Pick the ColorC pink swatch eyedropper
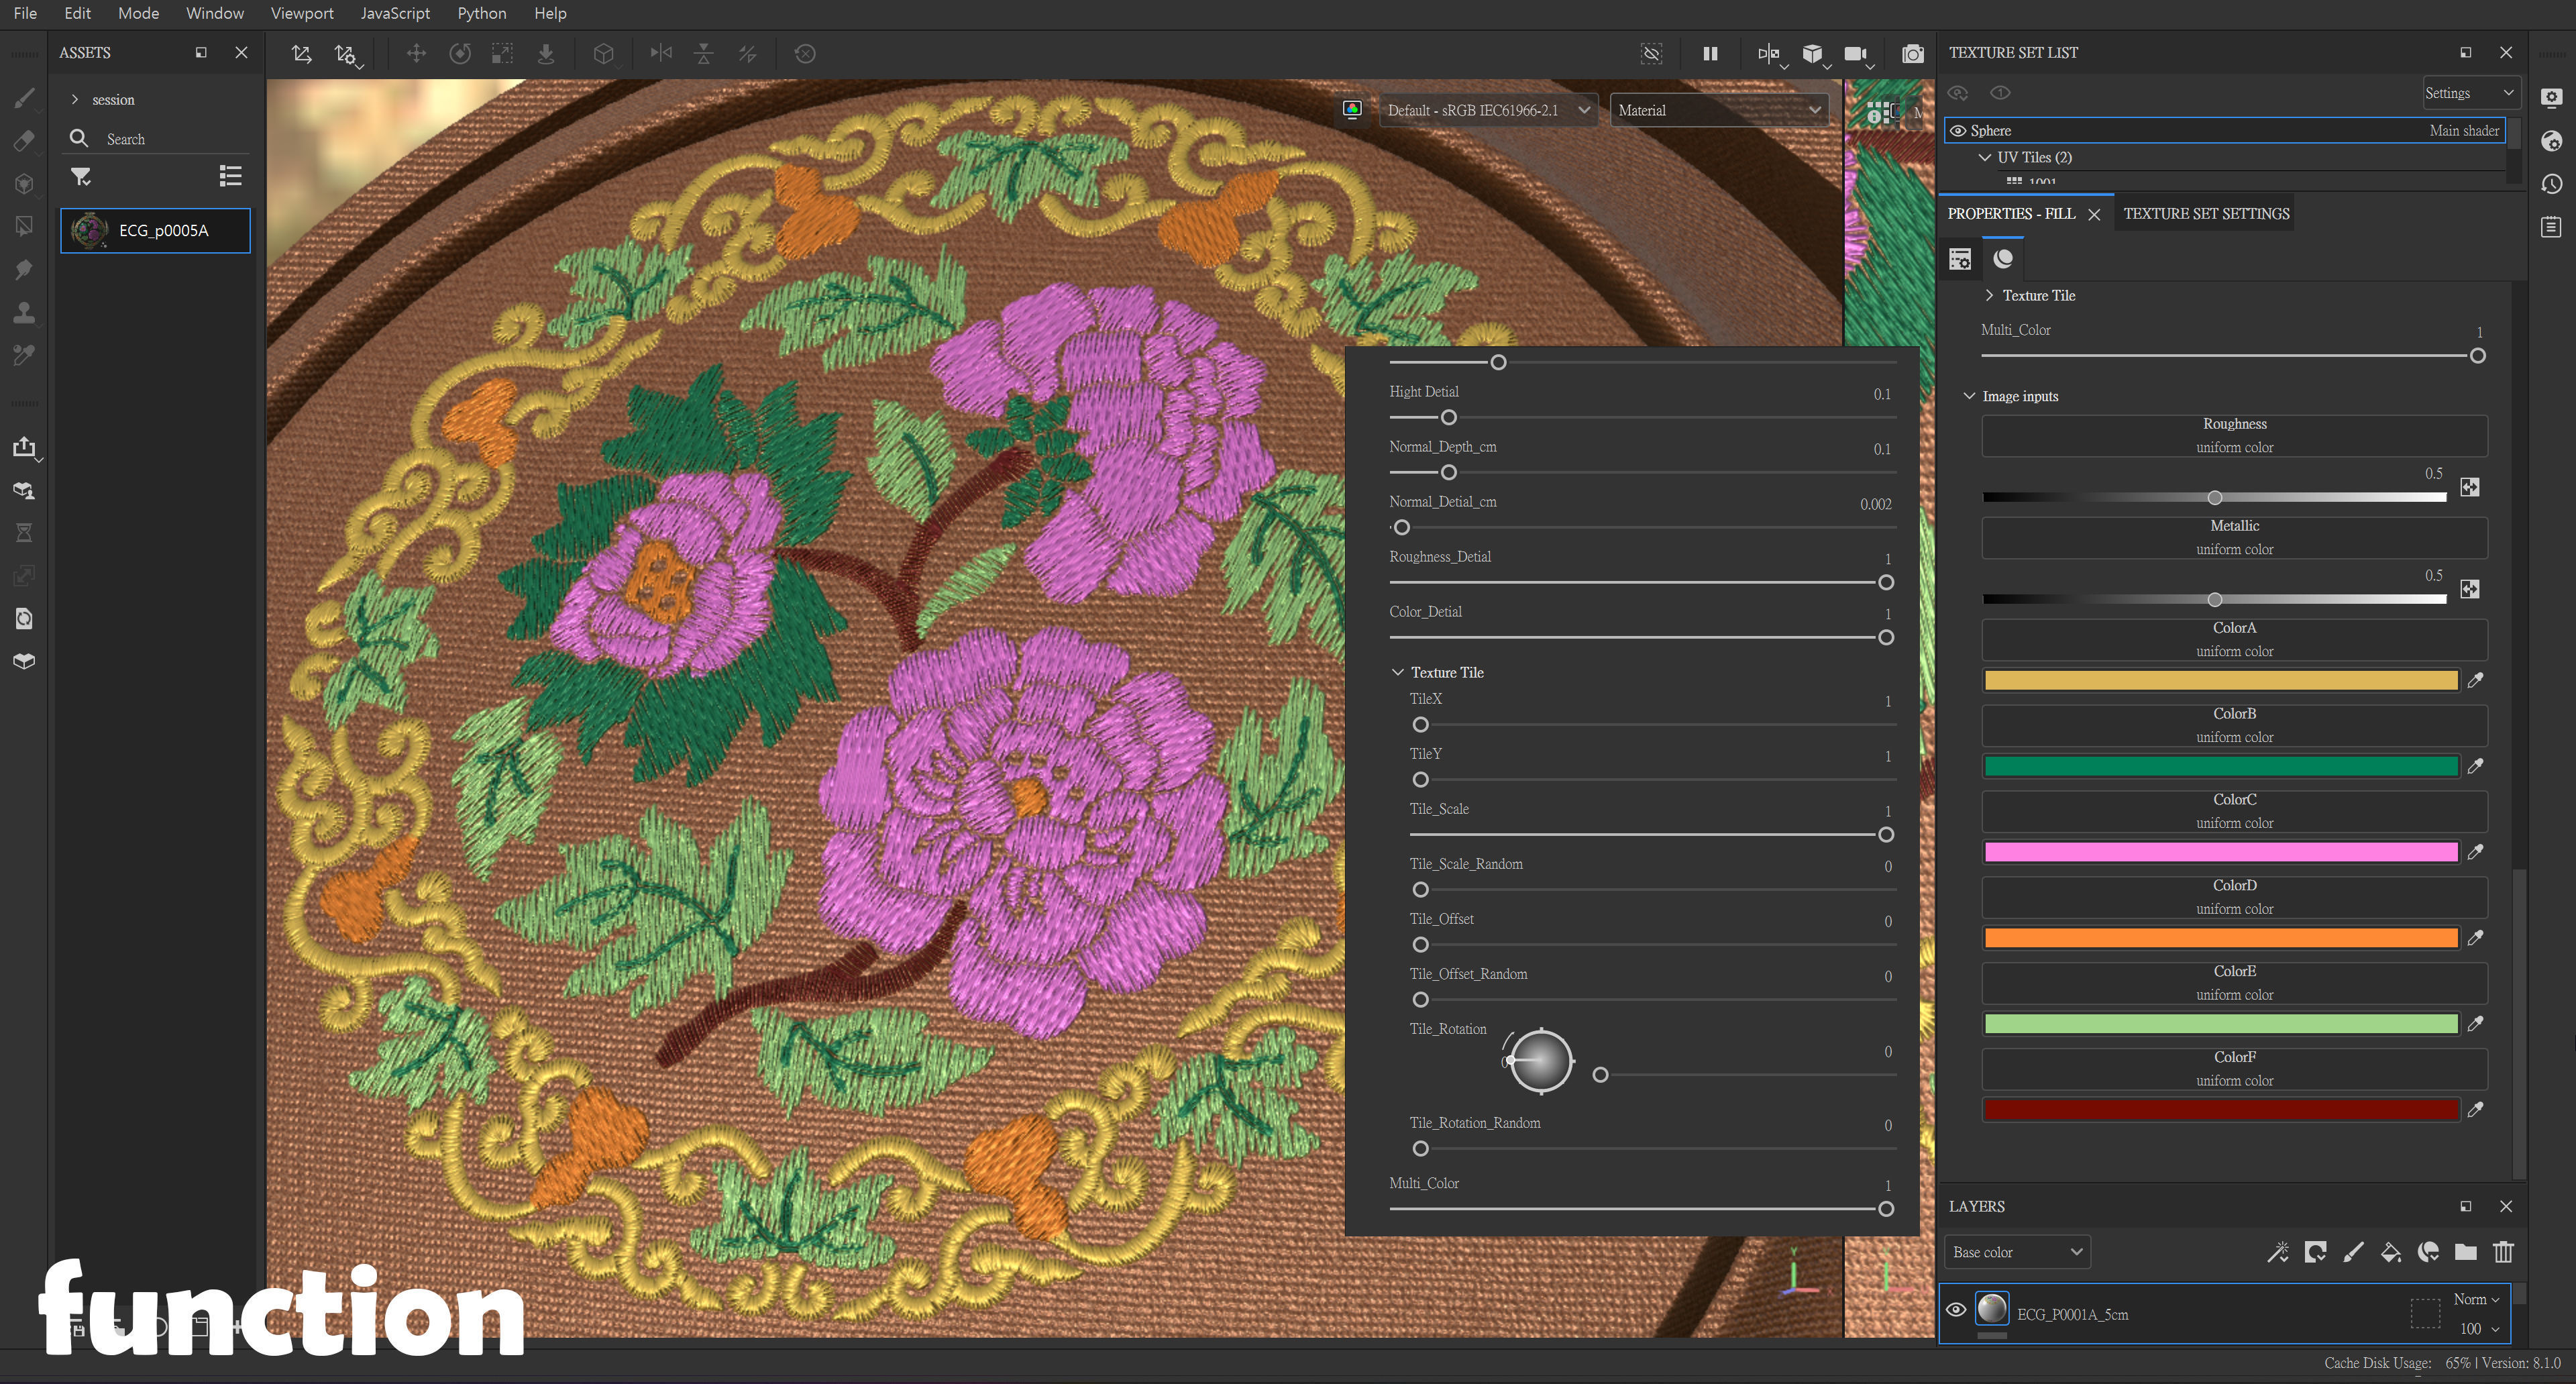The width and height of the screenshot is (2576, 1384). click(2477, 852)
